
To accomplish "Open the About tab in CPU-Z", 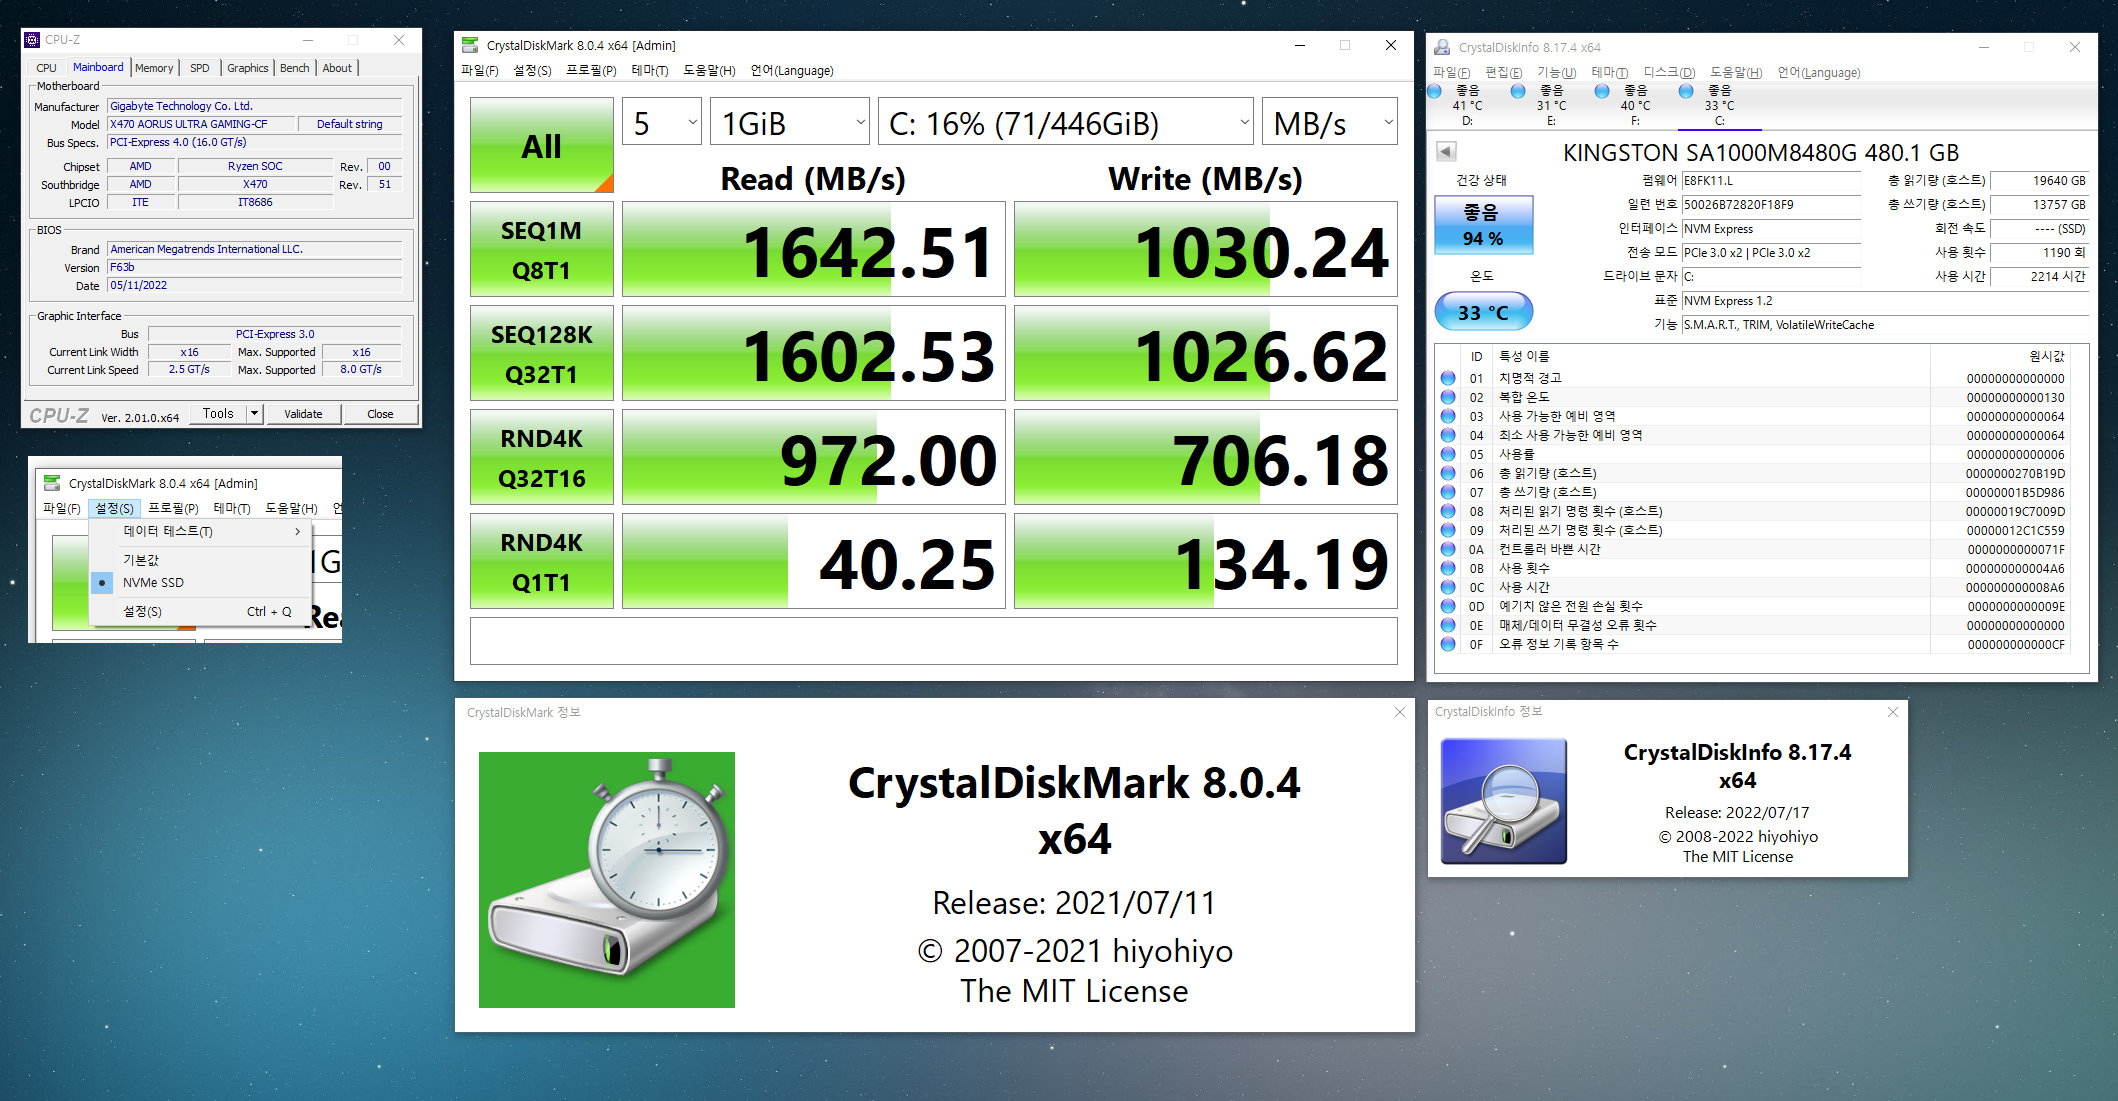I will tap(337, 68).
